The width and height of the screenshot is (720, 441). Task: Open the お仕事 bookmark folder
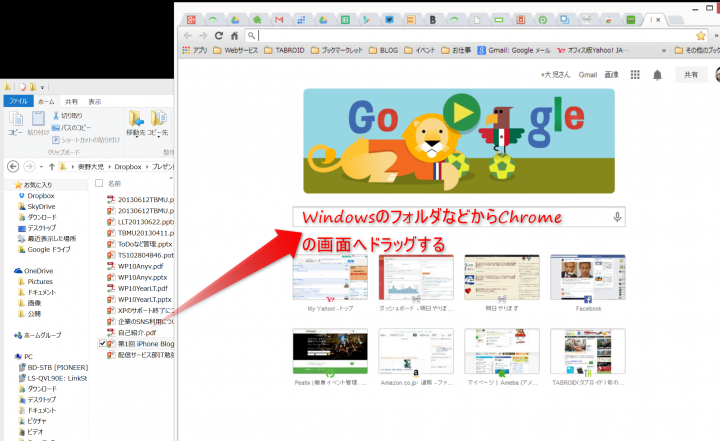pos(456,50)
